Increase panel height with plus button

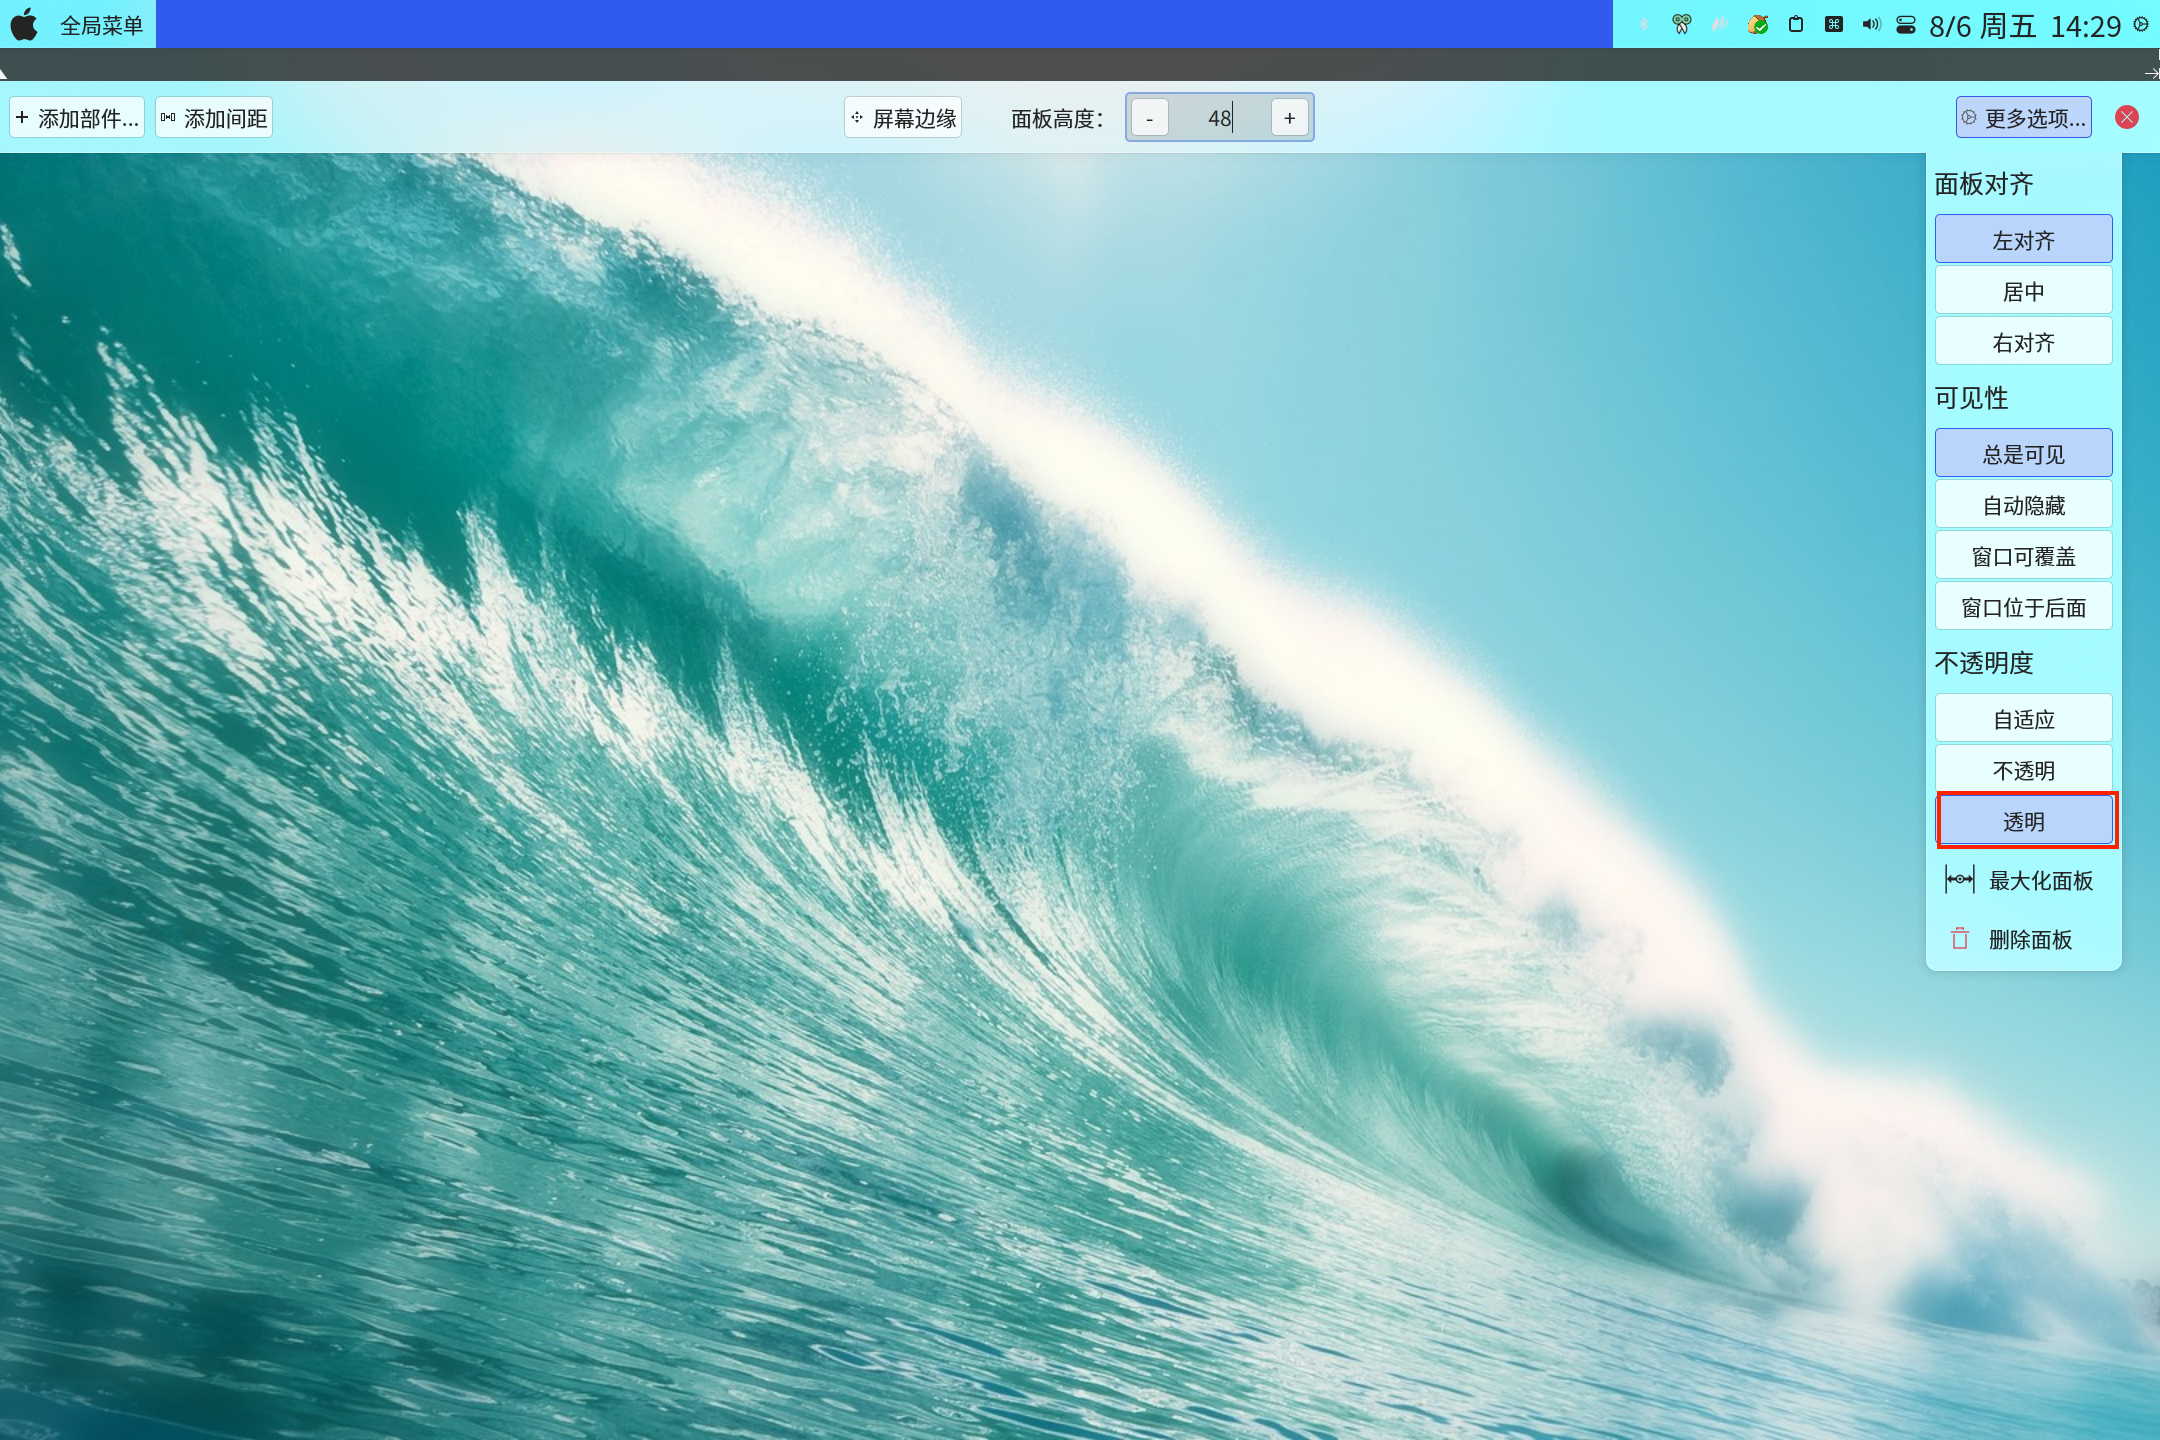coord(1290,118)
